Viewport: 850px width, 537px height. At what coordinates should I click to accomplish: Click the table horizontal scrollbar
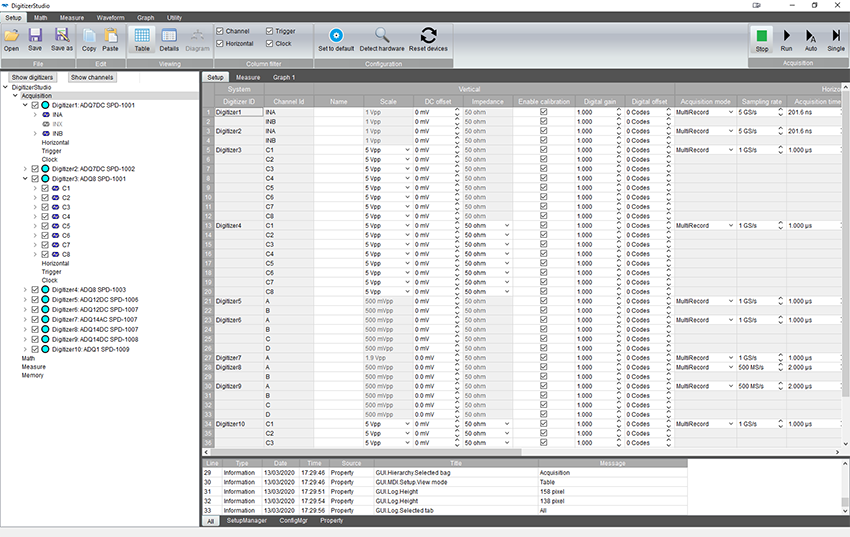point(366,452)
